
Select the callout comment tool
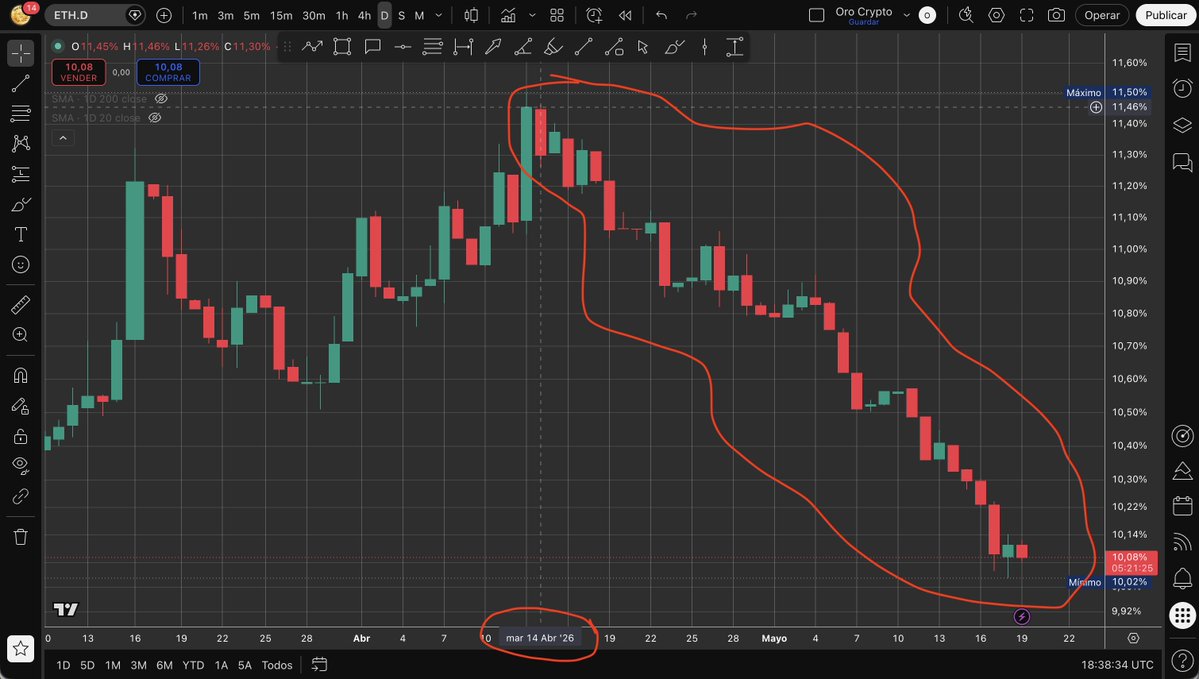[x=372, y=47]
